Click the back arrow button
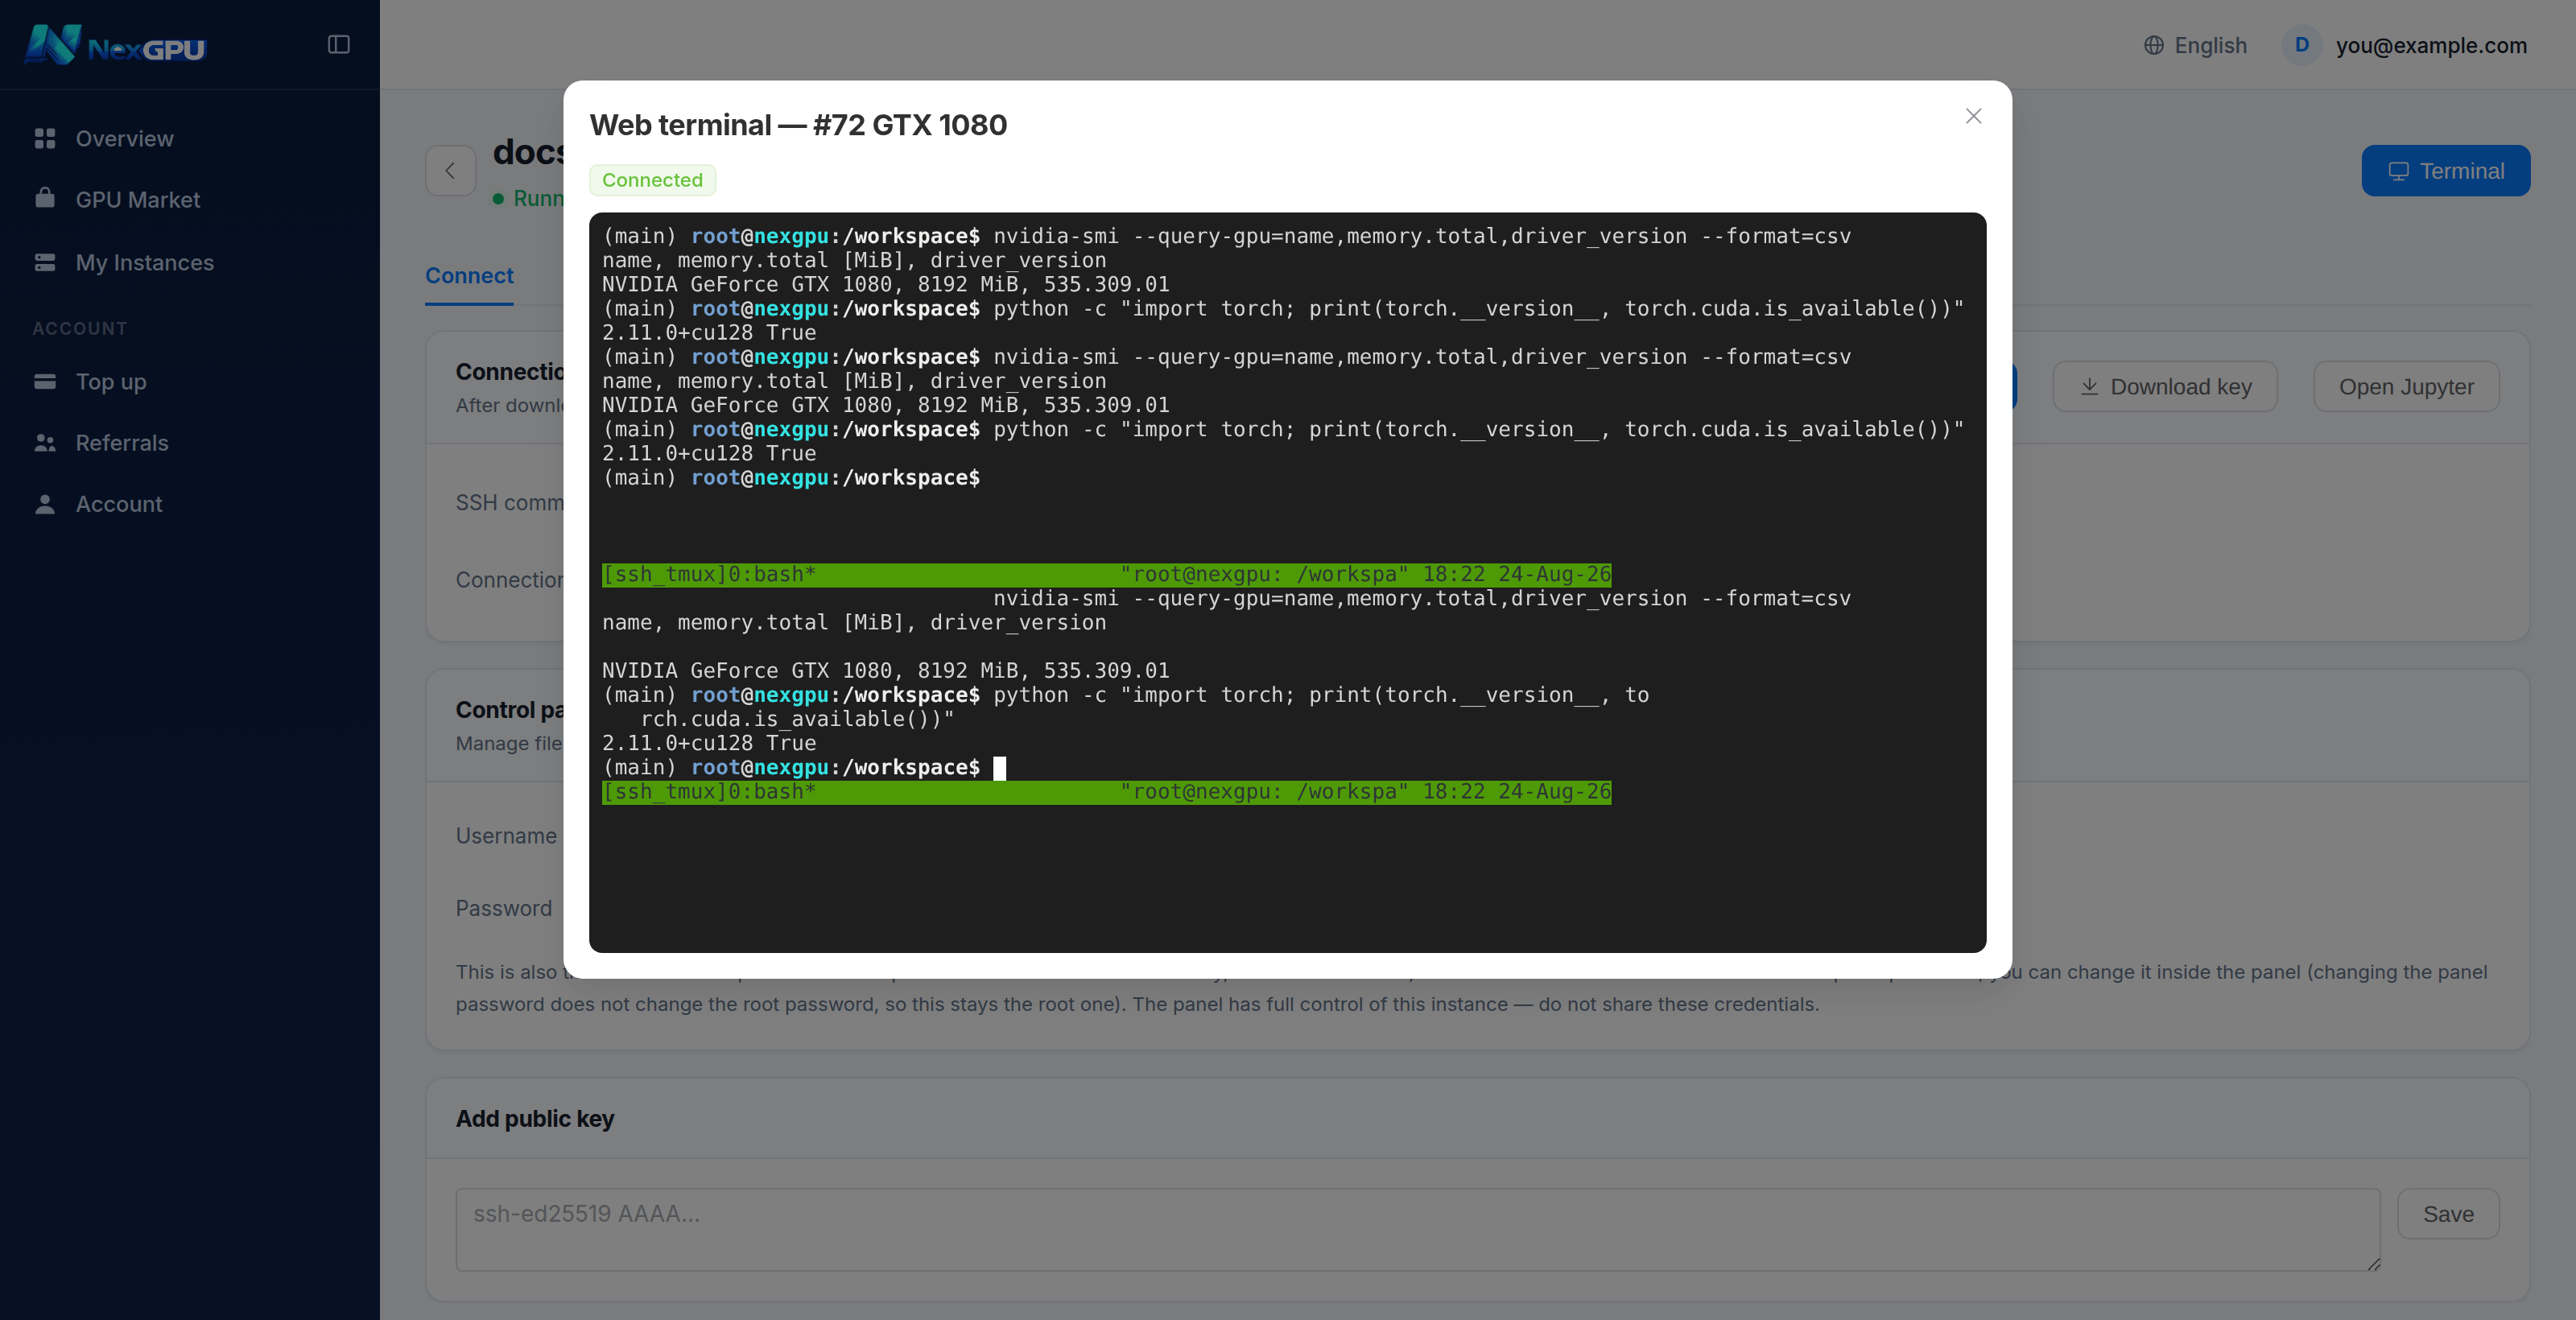The height and width of the screenshot is (1320, 2576). click(x=450, y=171)
